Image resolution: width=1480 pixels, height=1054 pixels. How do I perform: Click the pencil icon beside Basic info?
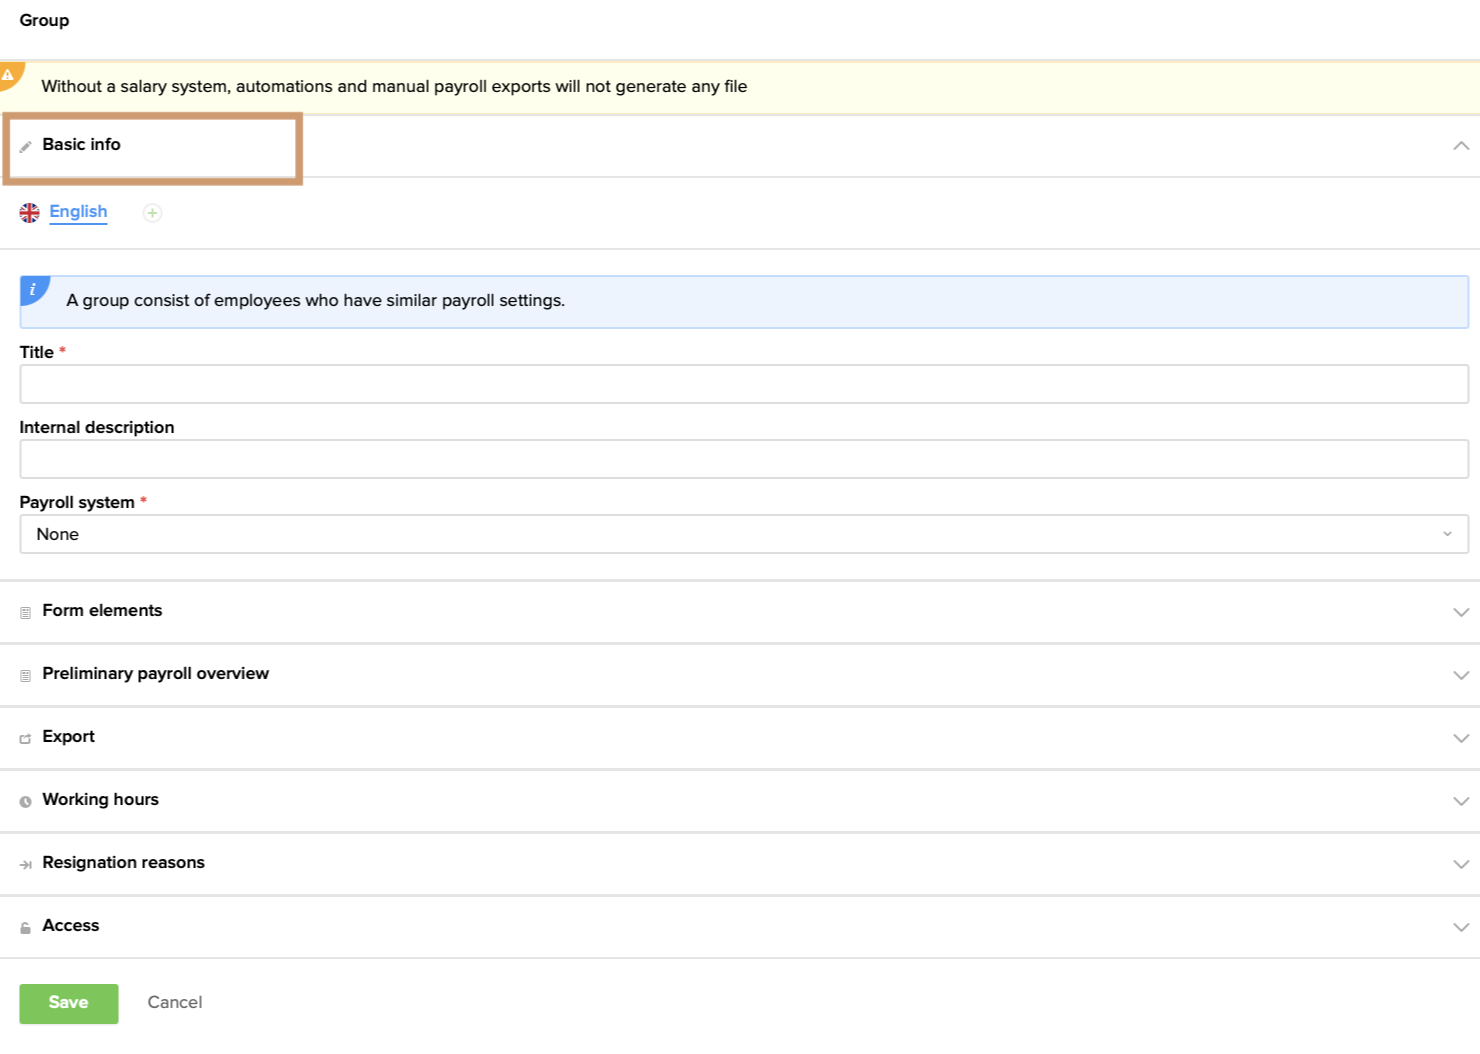point(26,147)
